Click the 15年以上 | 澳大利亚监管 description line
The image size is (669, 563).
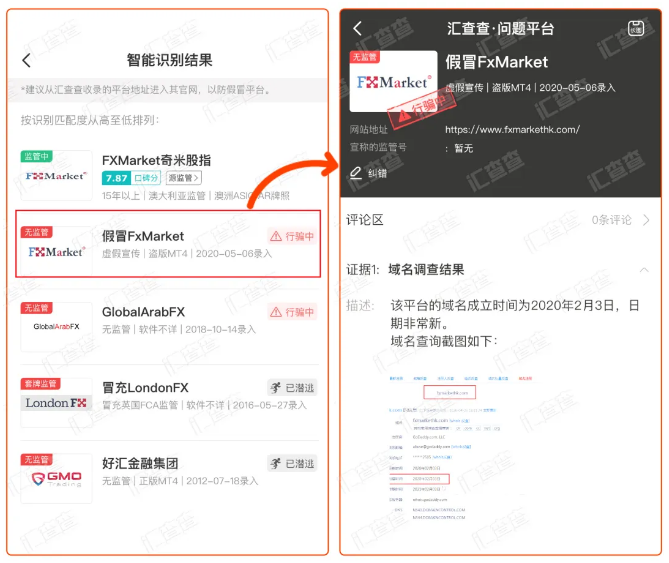click(196, 196)
